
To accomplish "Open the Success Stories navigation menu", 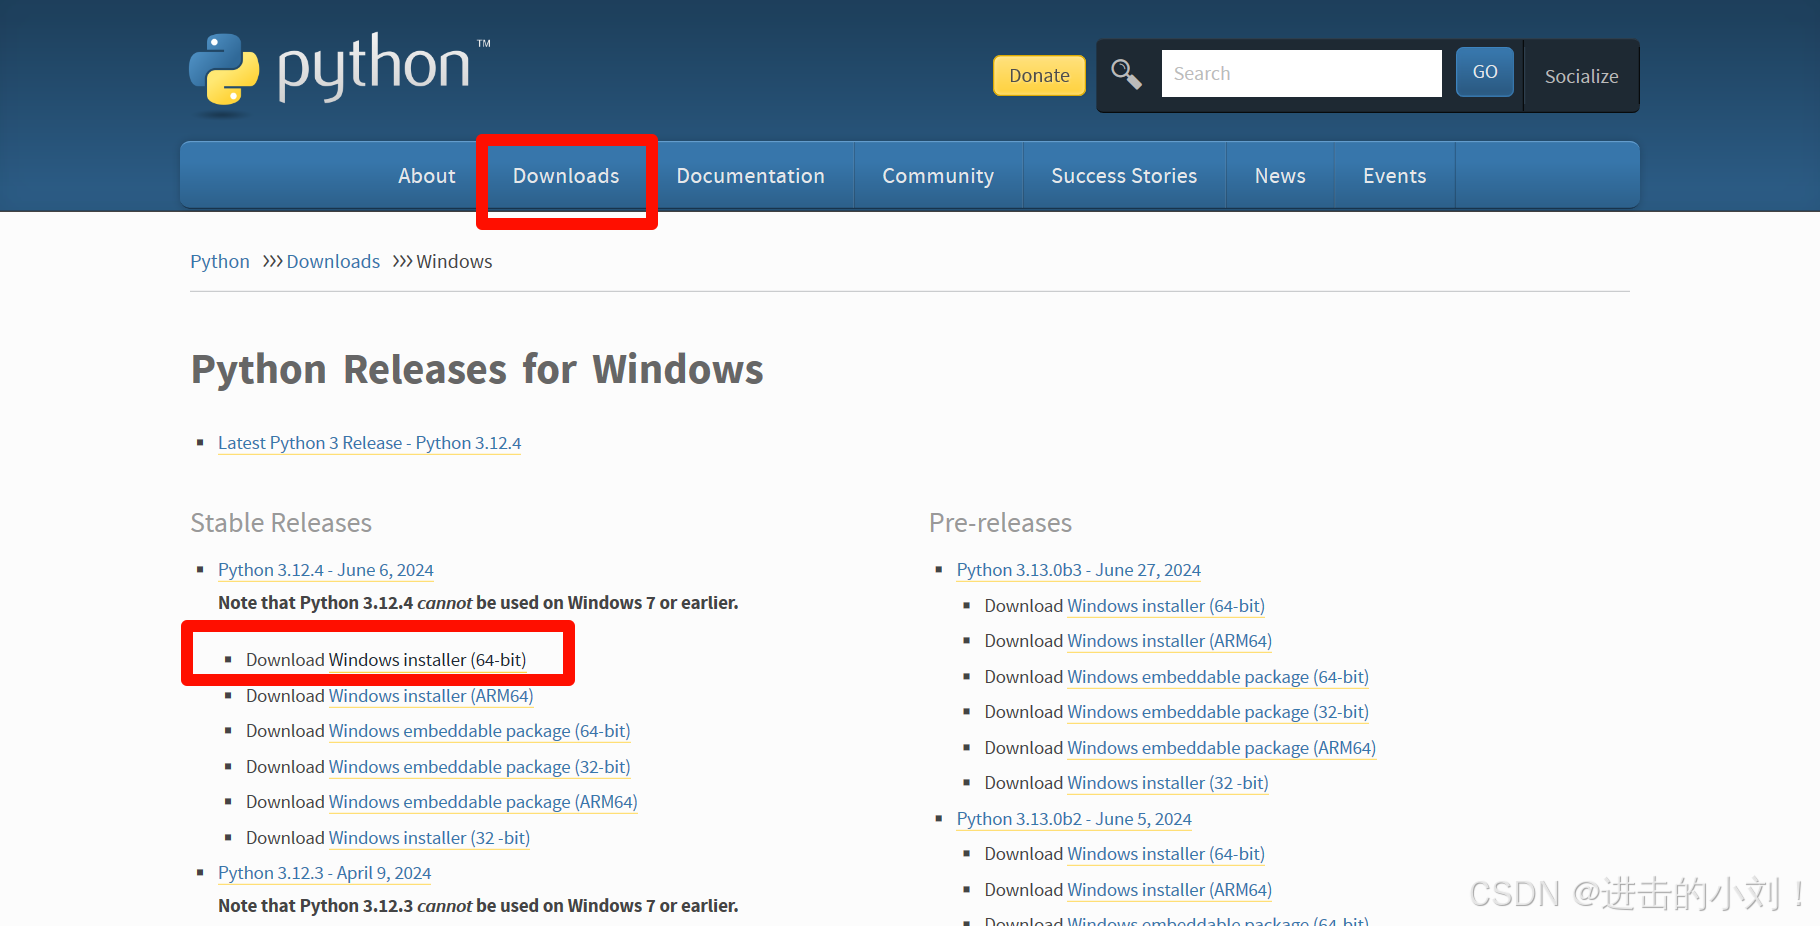I will (x=1124, y=176).
